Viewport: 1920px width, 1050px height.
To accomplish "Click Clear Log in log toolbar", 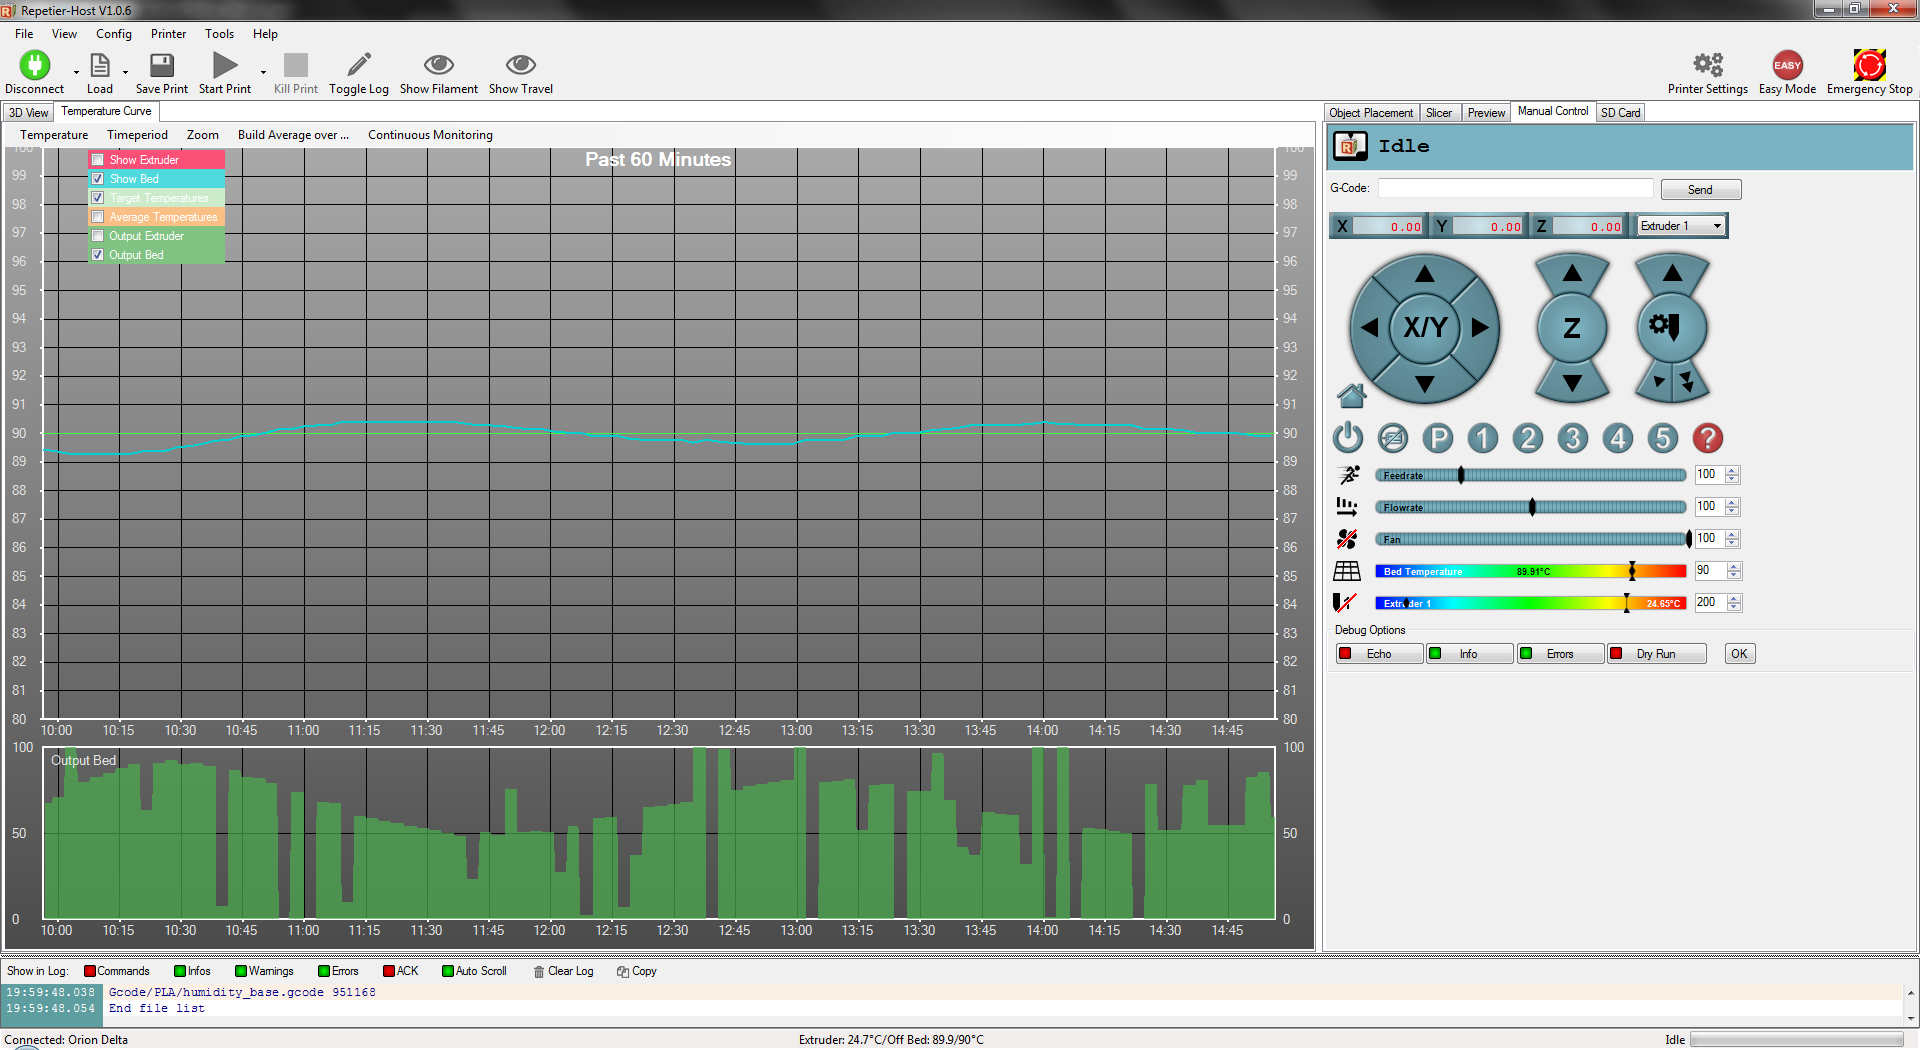I will 564,971.
